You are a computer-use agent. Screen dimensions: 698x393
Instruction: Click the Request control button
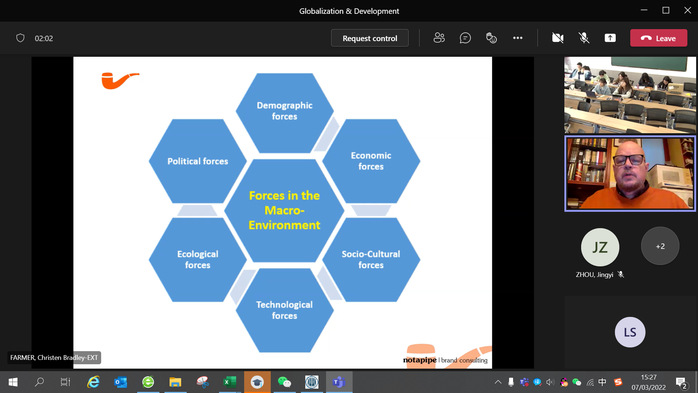point(369,38)
